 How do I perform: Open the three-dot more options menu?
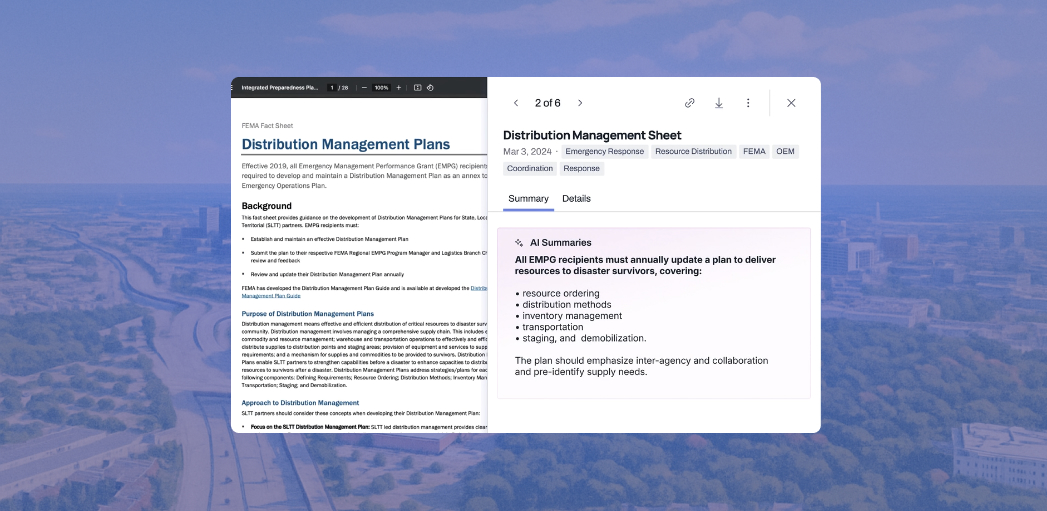coord(748,103)
